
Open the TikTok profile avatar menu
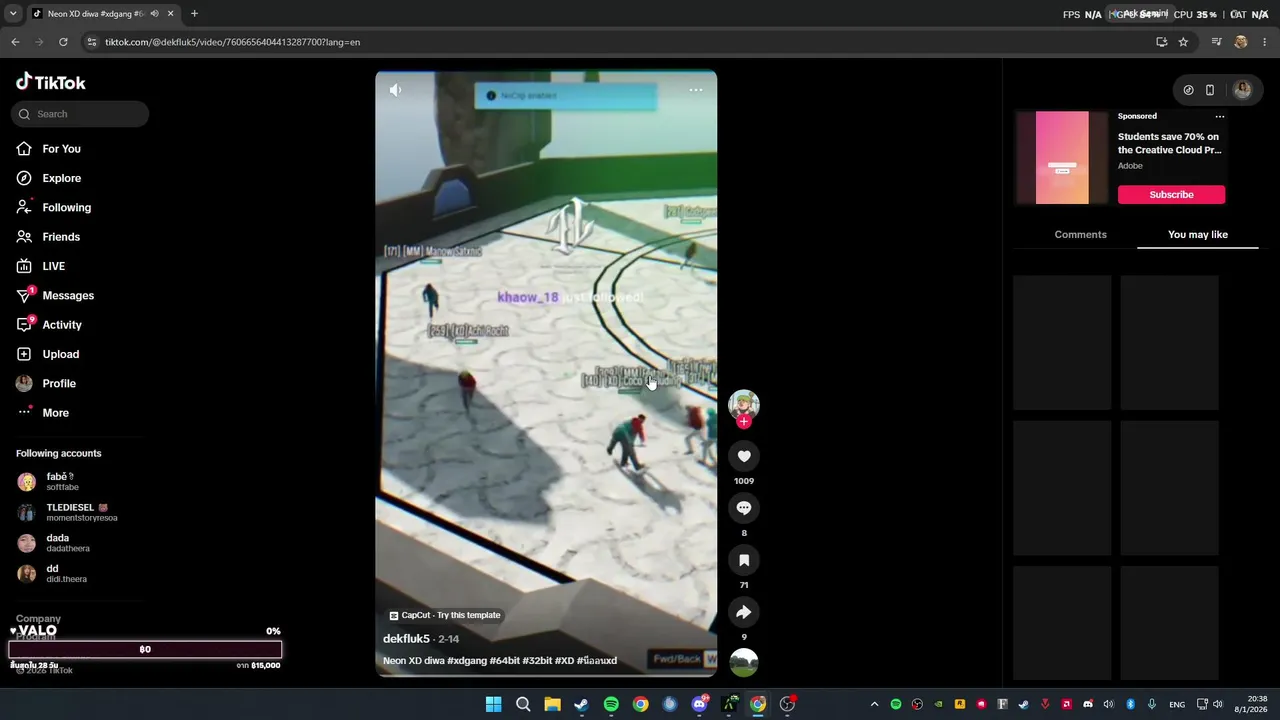[x=1243, y=90]
